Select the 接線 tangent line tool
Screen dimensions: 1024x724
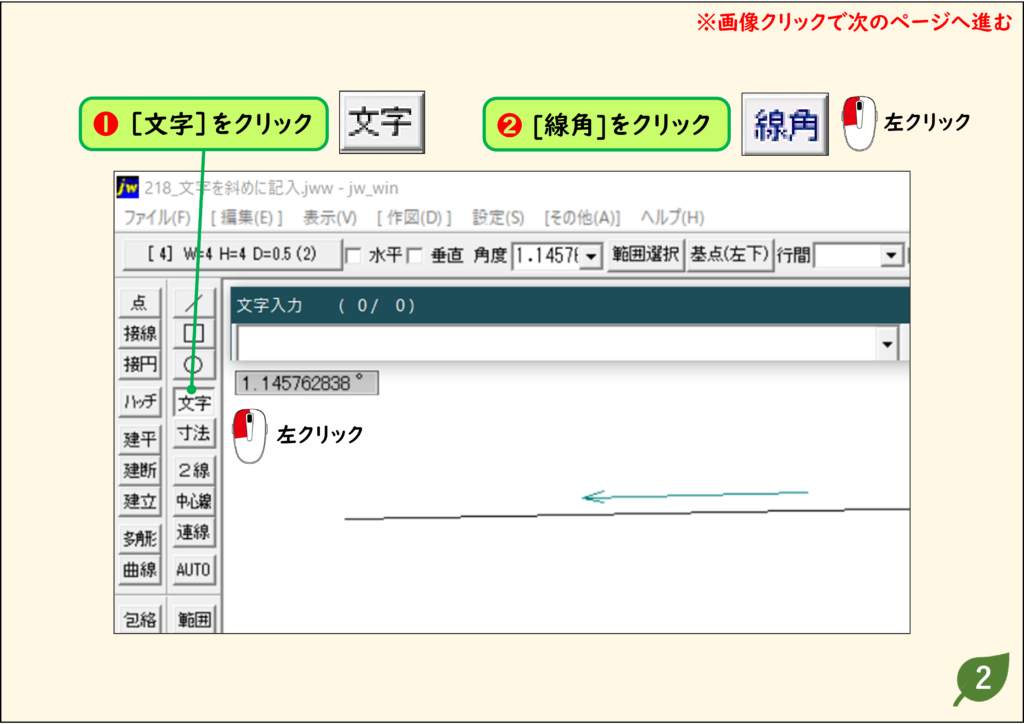[x=140, y=334]
